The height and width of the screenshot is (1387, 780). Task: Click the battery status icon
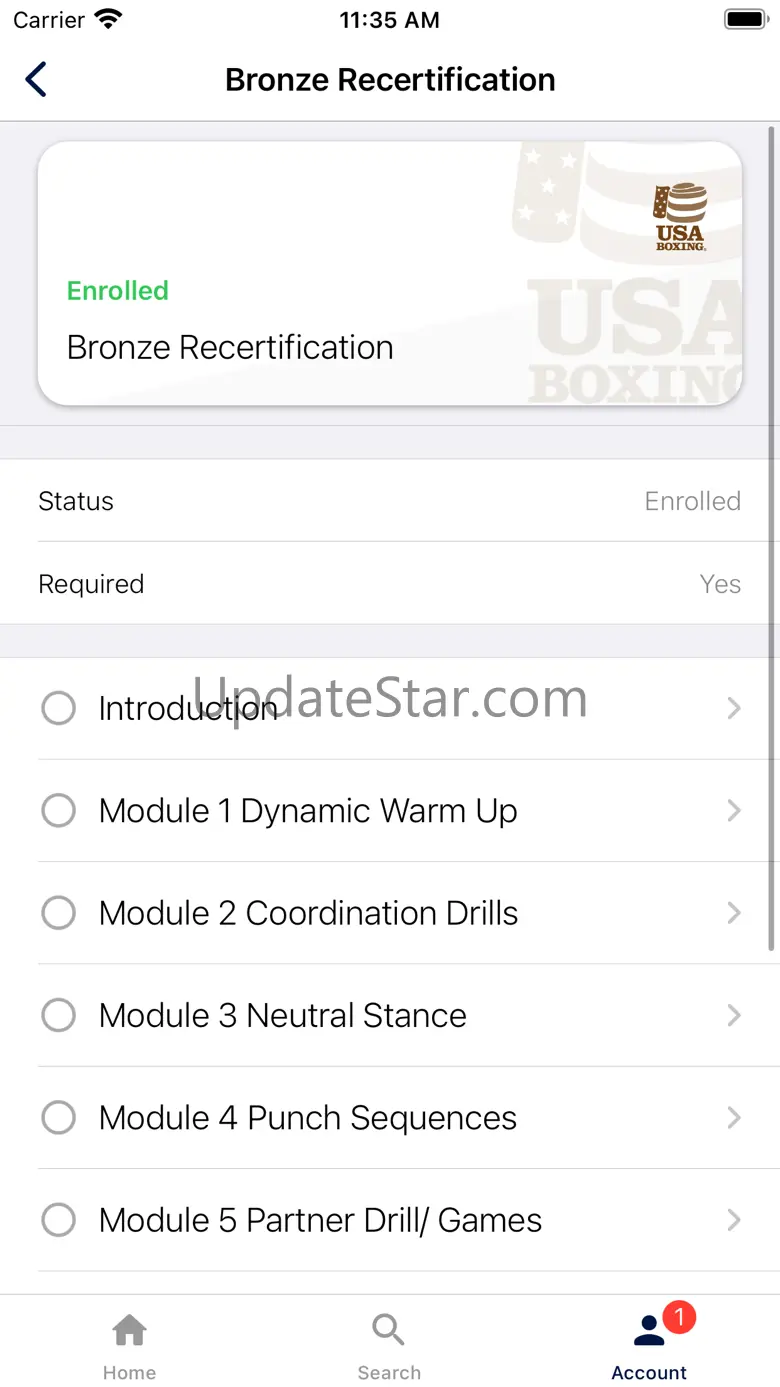(745, 20)
